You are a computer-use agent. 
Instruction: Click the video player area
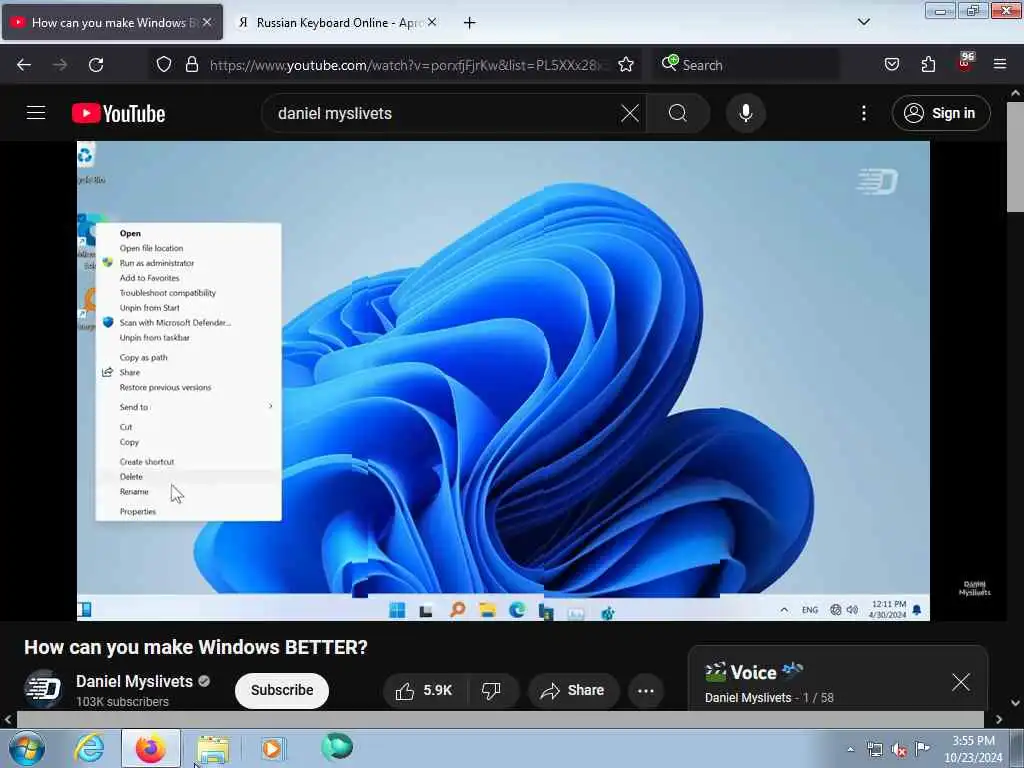(503, 380)
